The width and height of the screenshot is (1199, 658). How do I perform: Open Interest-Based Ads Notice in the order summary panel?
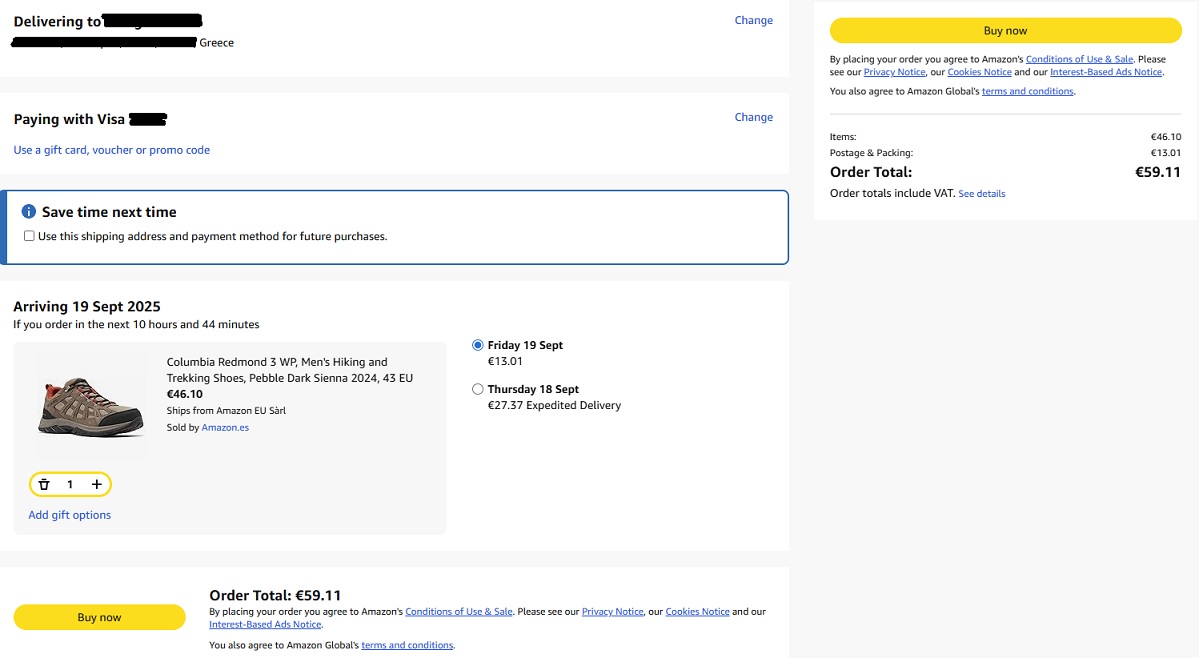(1106, 73)
